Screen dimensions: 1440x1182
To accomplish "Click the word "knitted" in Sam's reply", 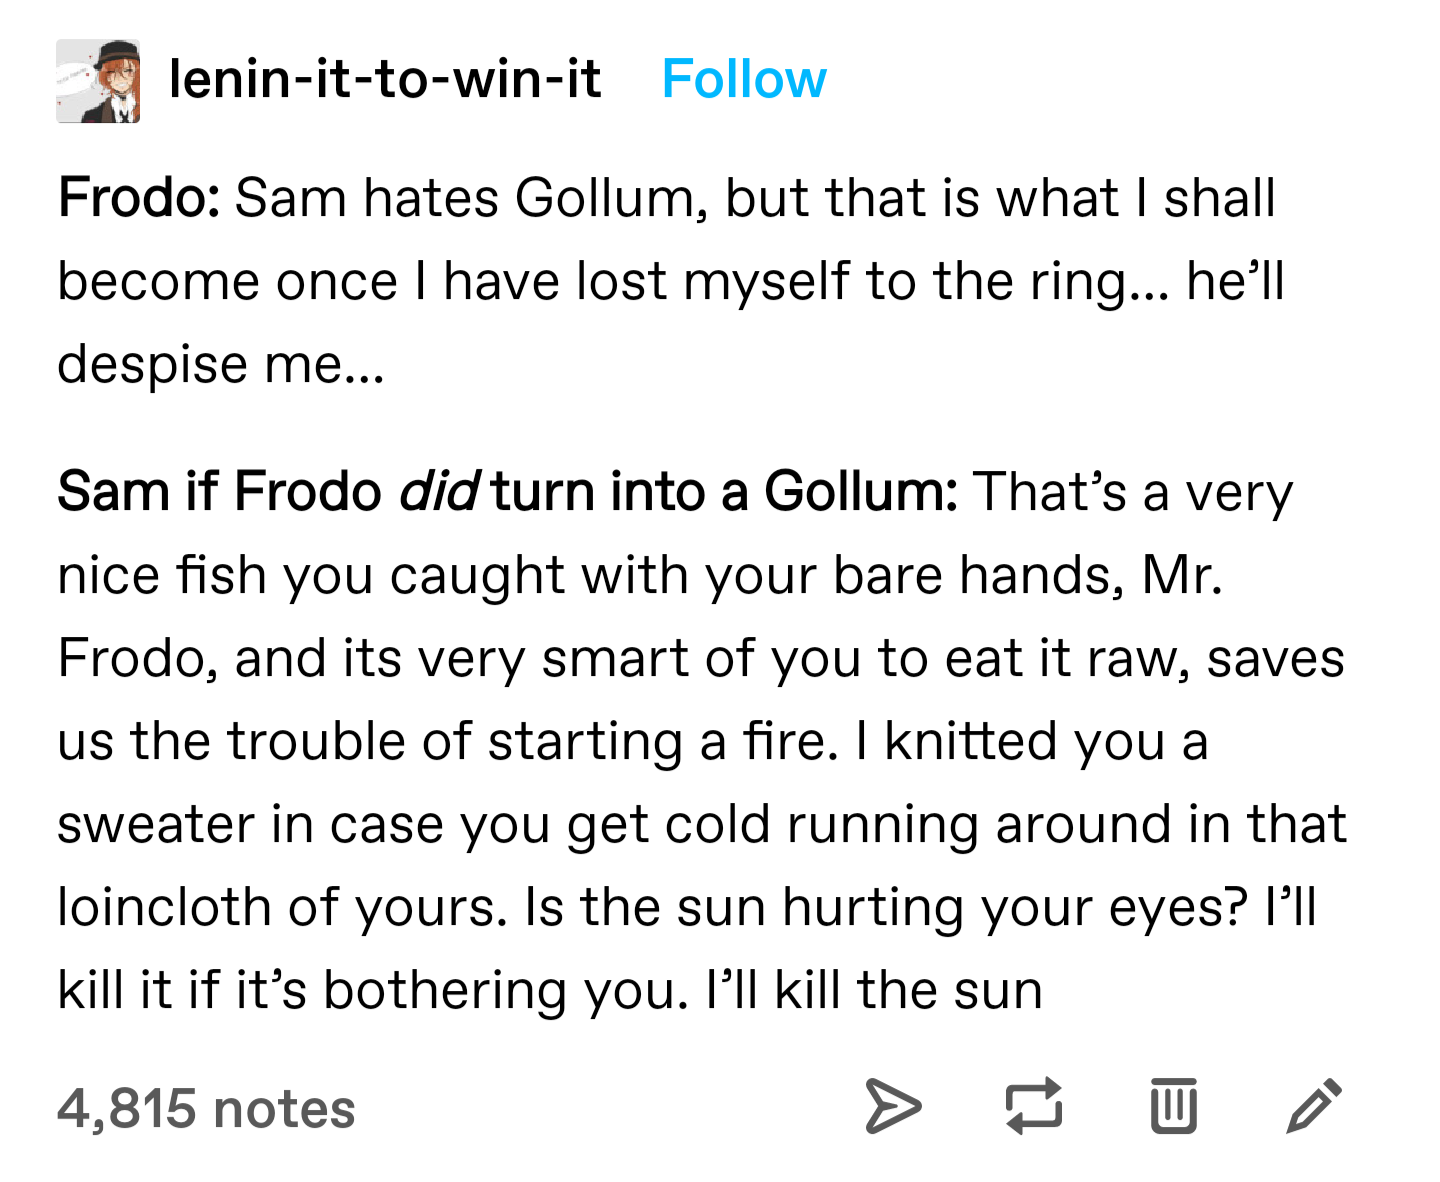I will [970, 742].
